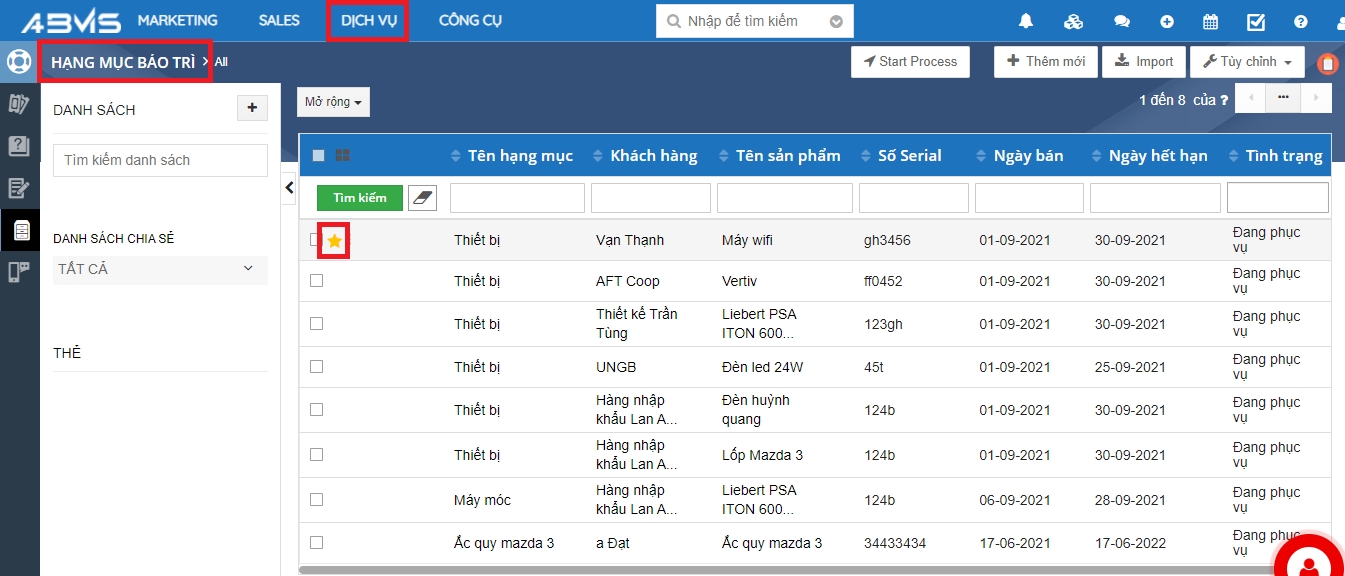Click the help question mark icon
The height and width of the screenshot is (576, 1345).
(1300, 21)
